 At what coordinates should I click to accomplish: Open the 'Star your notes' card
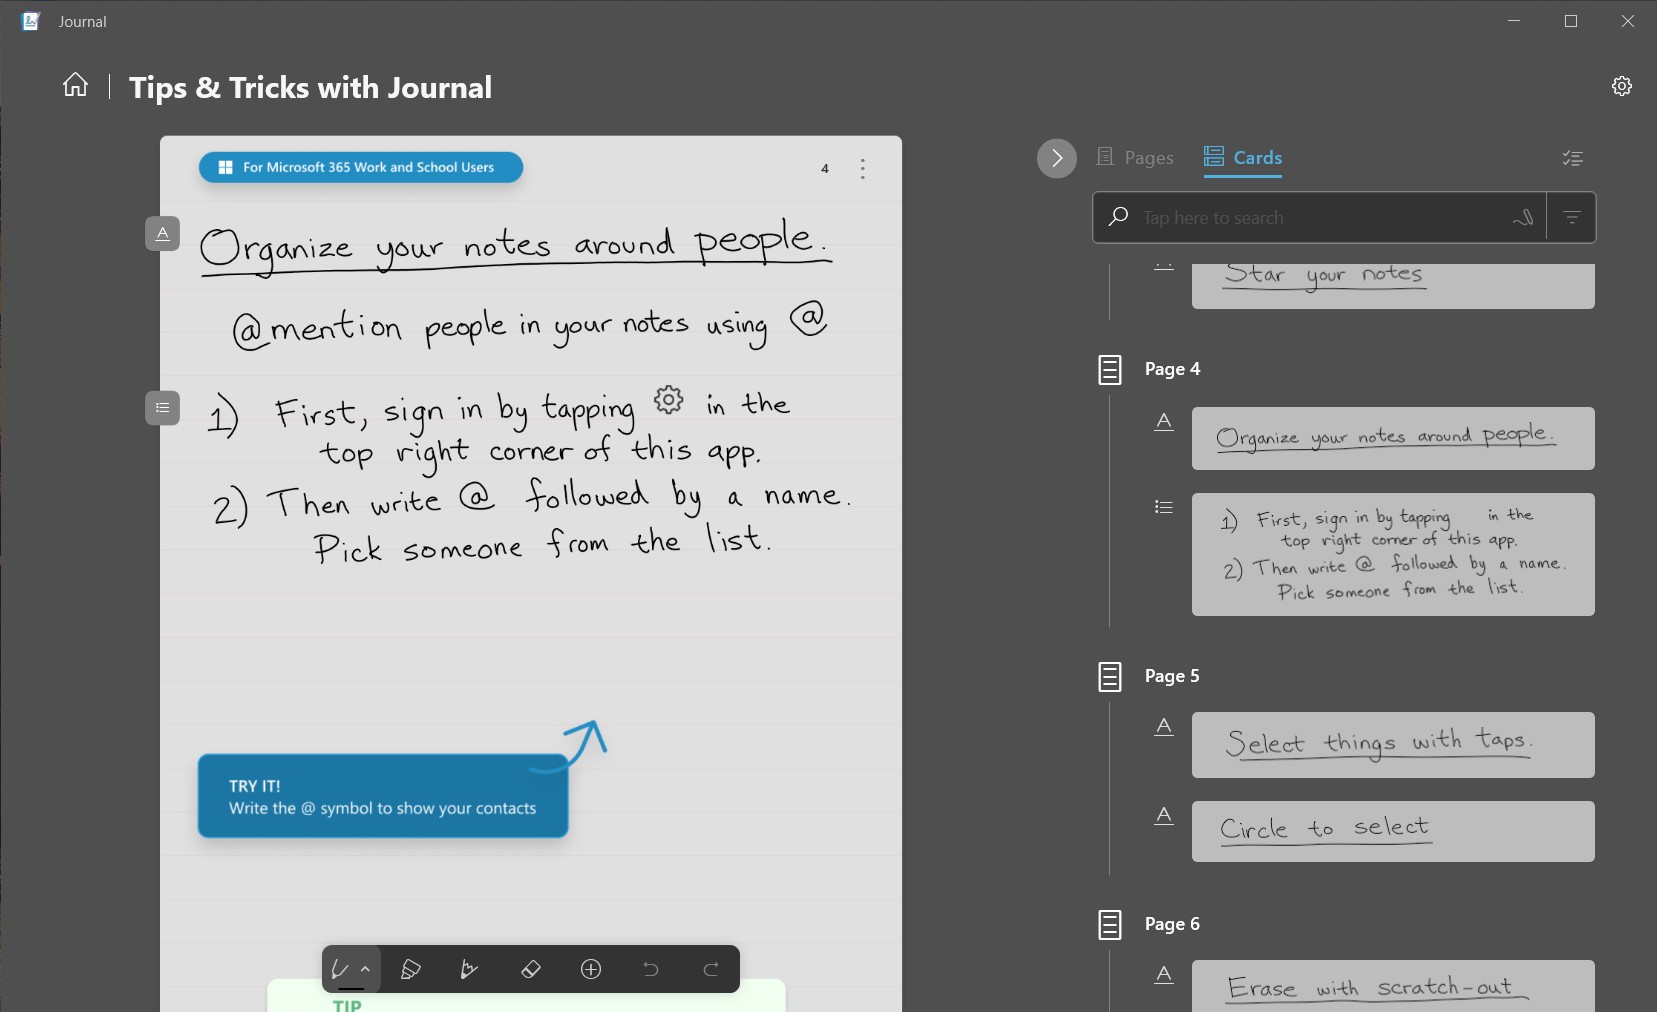(x=1393, y=285)
